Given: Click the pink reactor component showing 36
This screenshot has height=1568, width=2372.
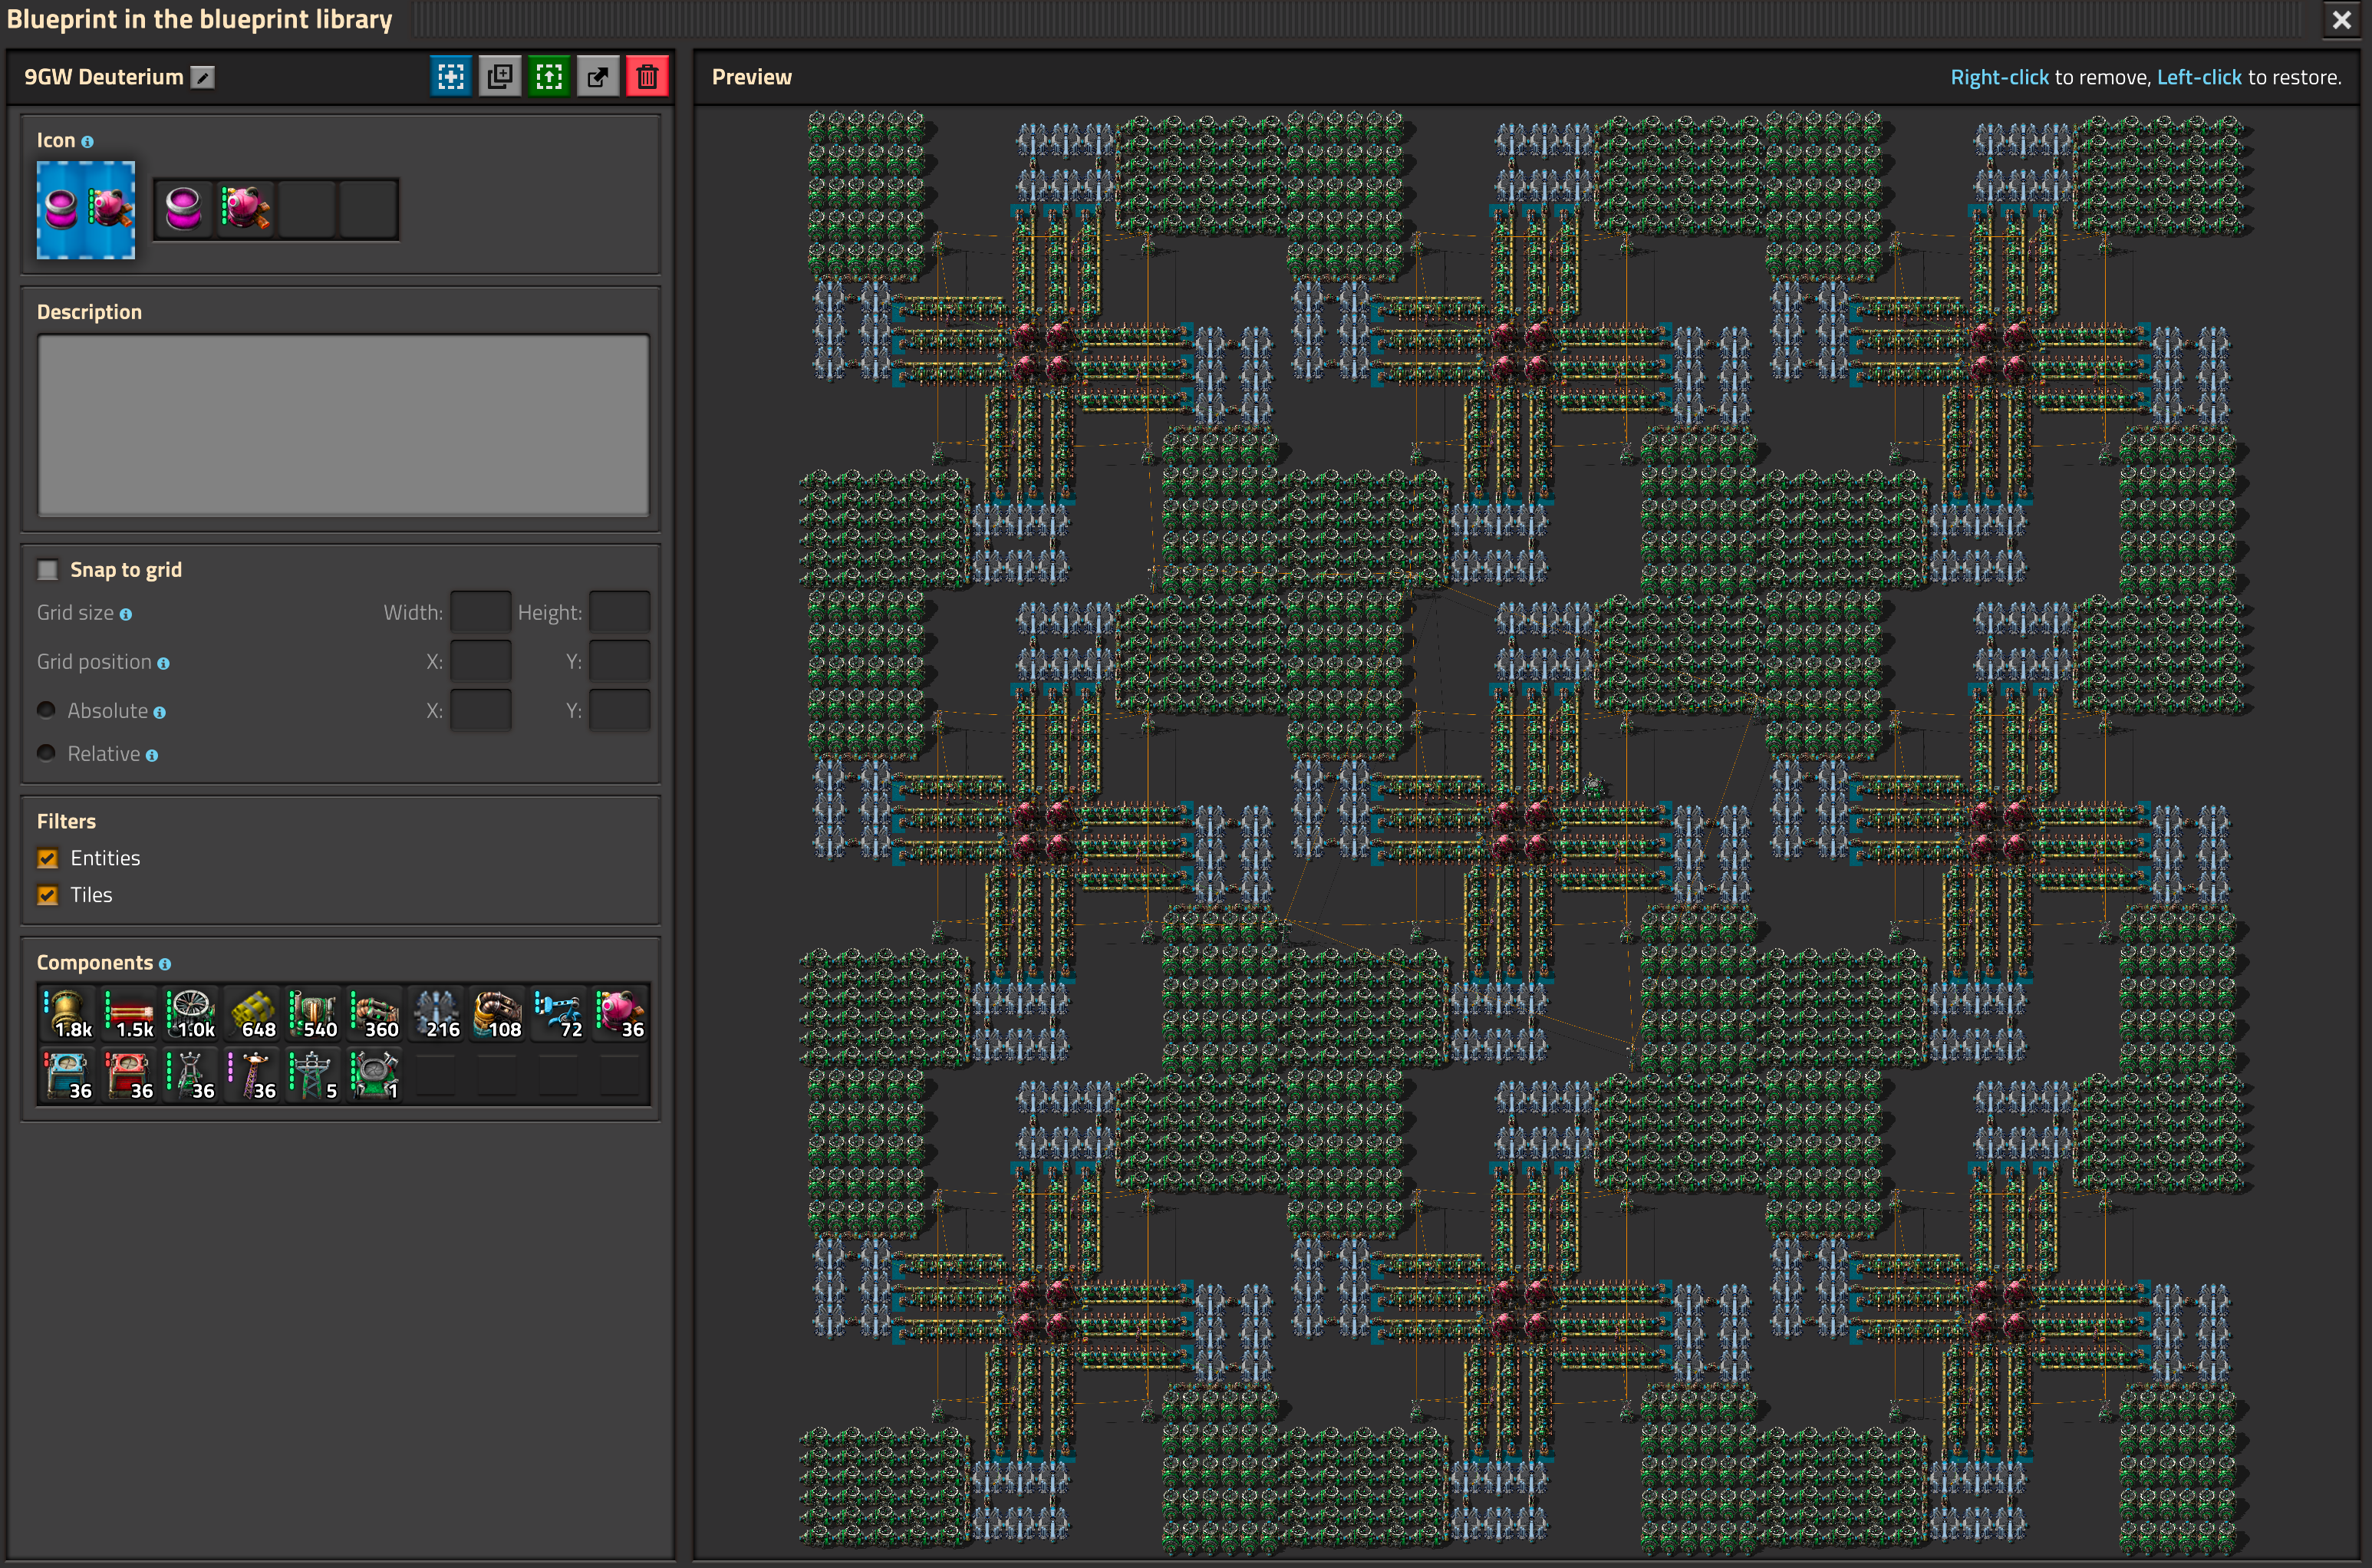Looking at the screenshot, I should point(621,1014).
